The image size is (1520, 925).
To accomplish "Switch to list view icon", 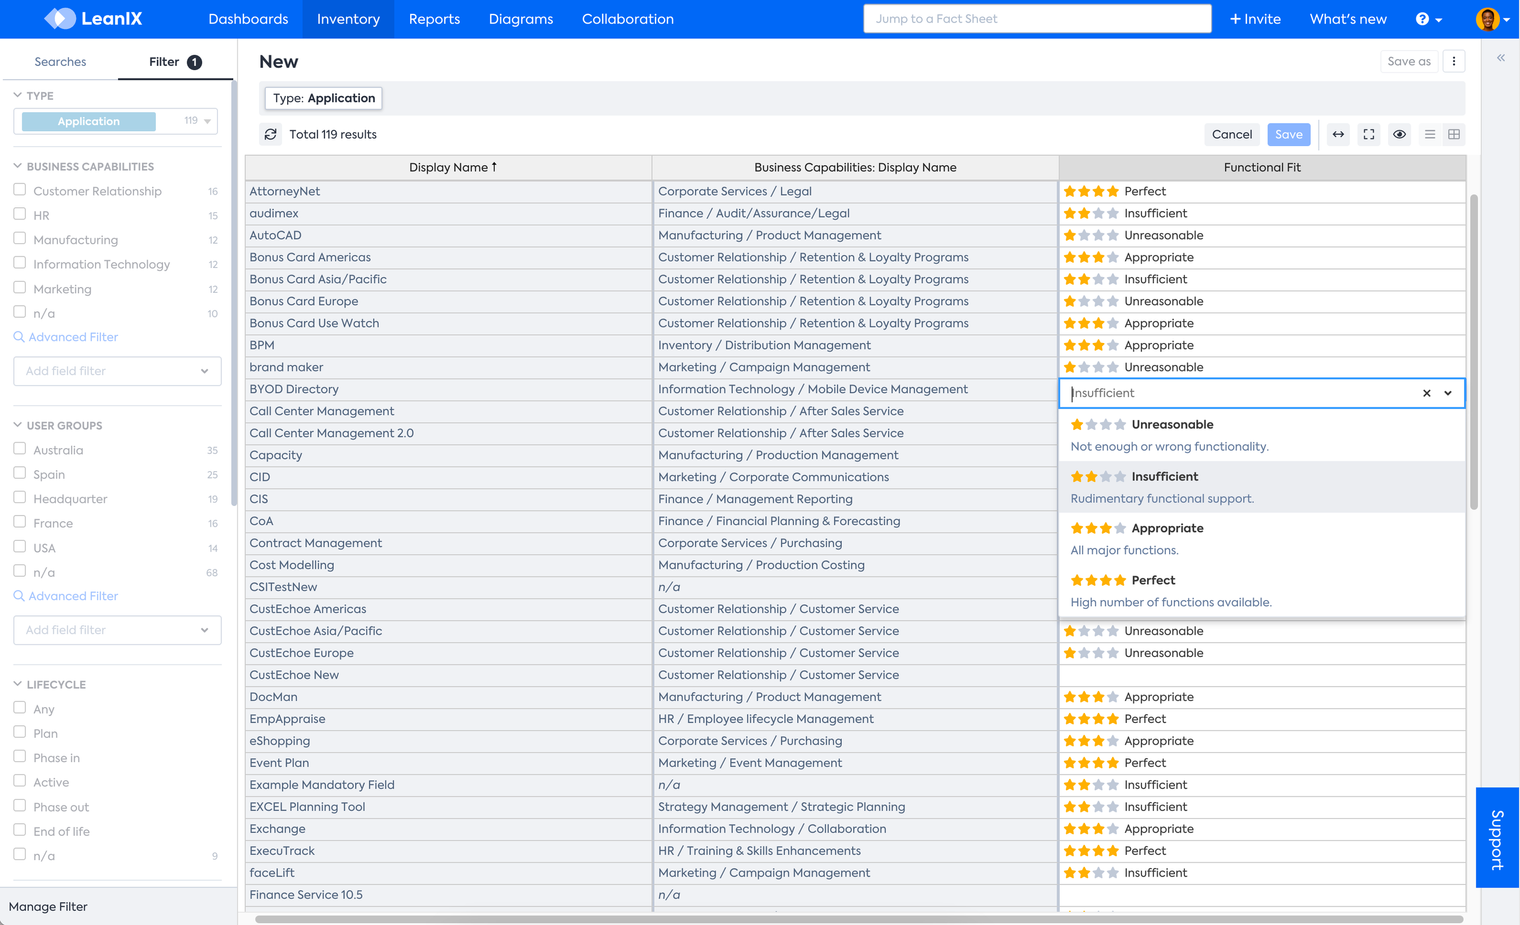I will coord(1430,134).
